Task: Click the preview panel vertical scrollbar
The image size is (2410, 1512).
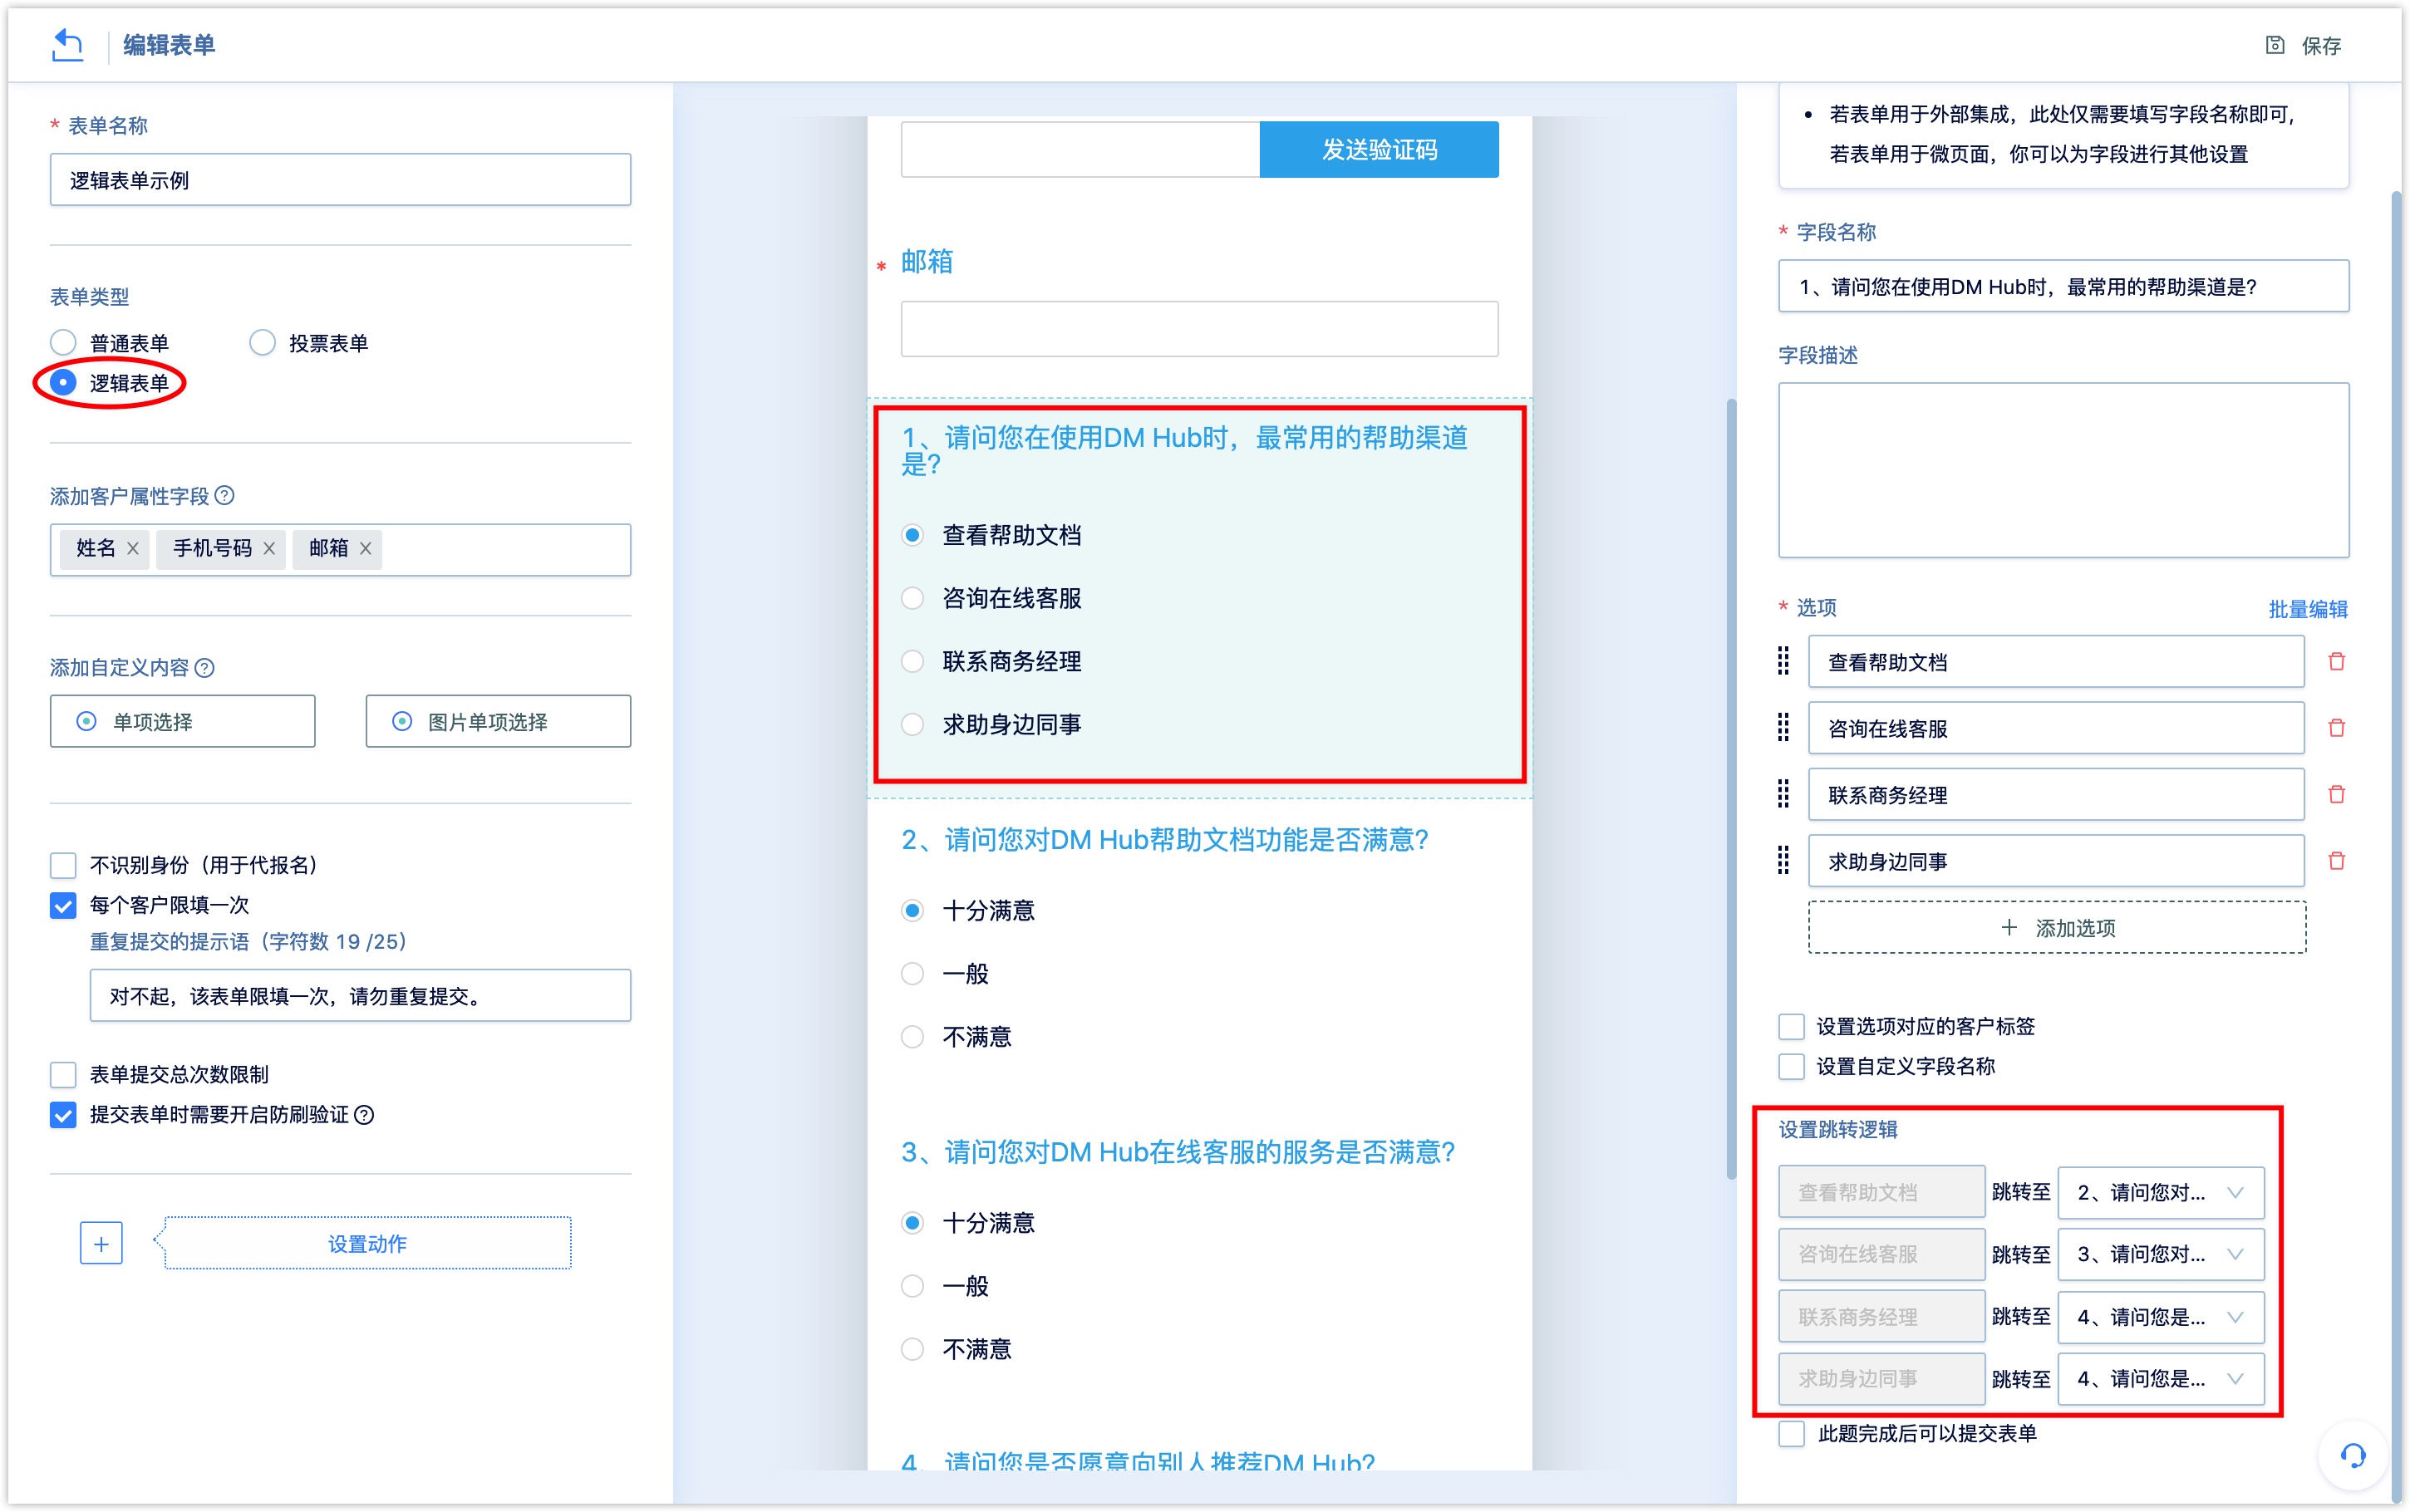Action: pos(1731,790)
